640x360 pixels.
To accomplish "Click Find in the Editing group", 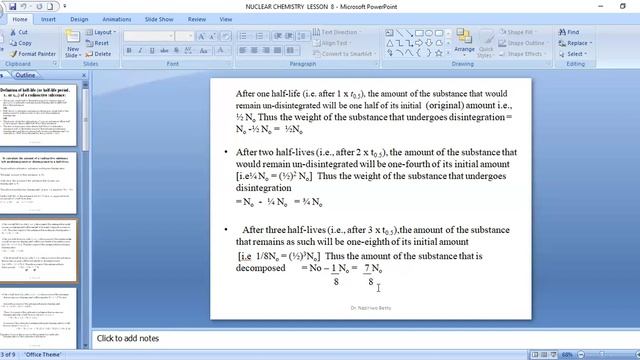I will point(569,32).
